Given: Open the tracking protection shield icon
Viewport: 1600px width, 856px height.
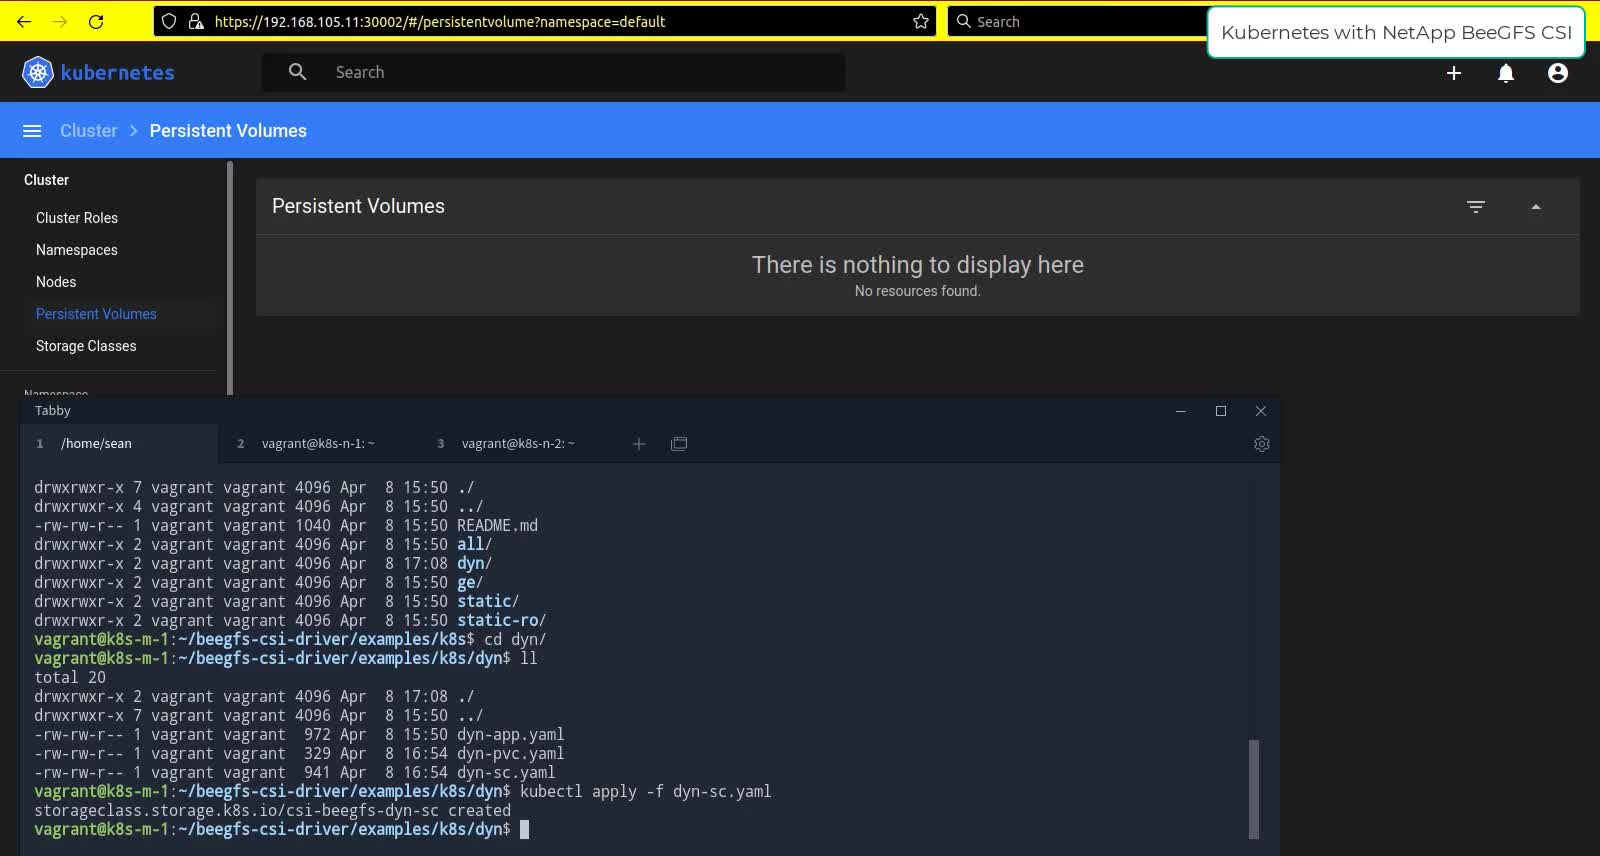Looking at the screenshot, I should [169, 21].
